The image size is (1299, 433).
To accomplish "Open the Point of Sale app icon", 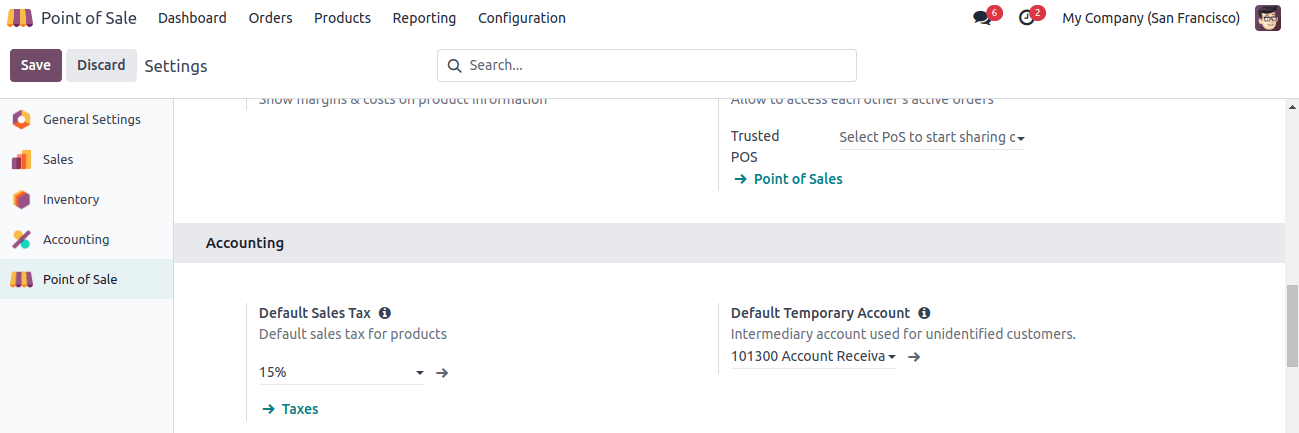I will click(x=20, y=18).
